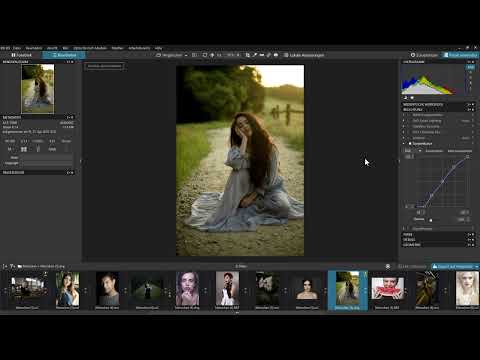Toggle highlight clipping icon below histogram

click(412, 98)
